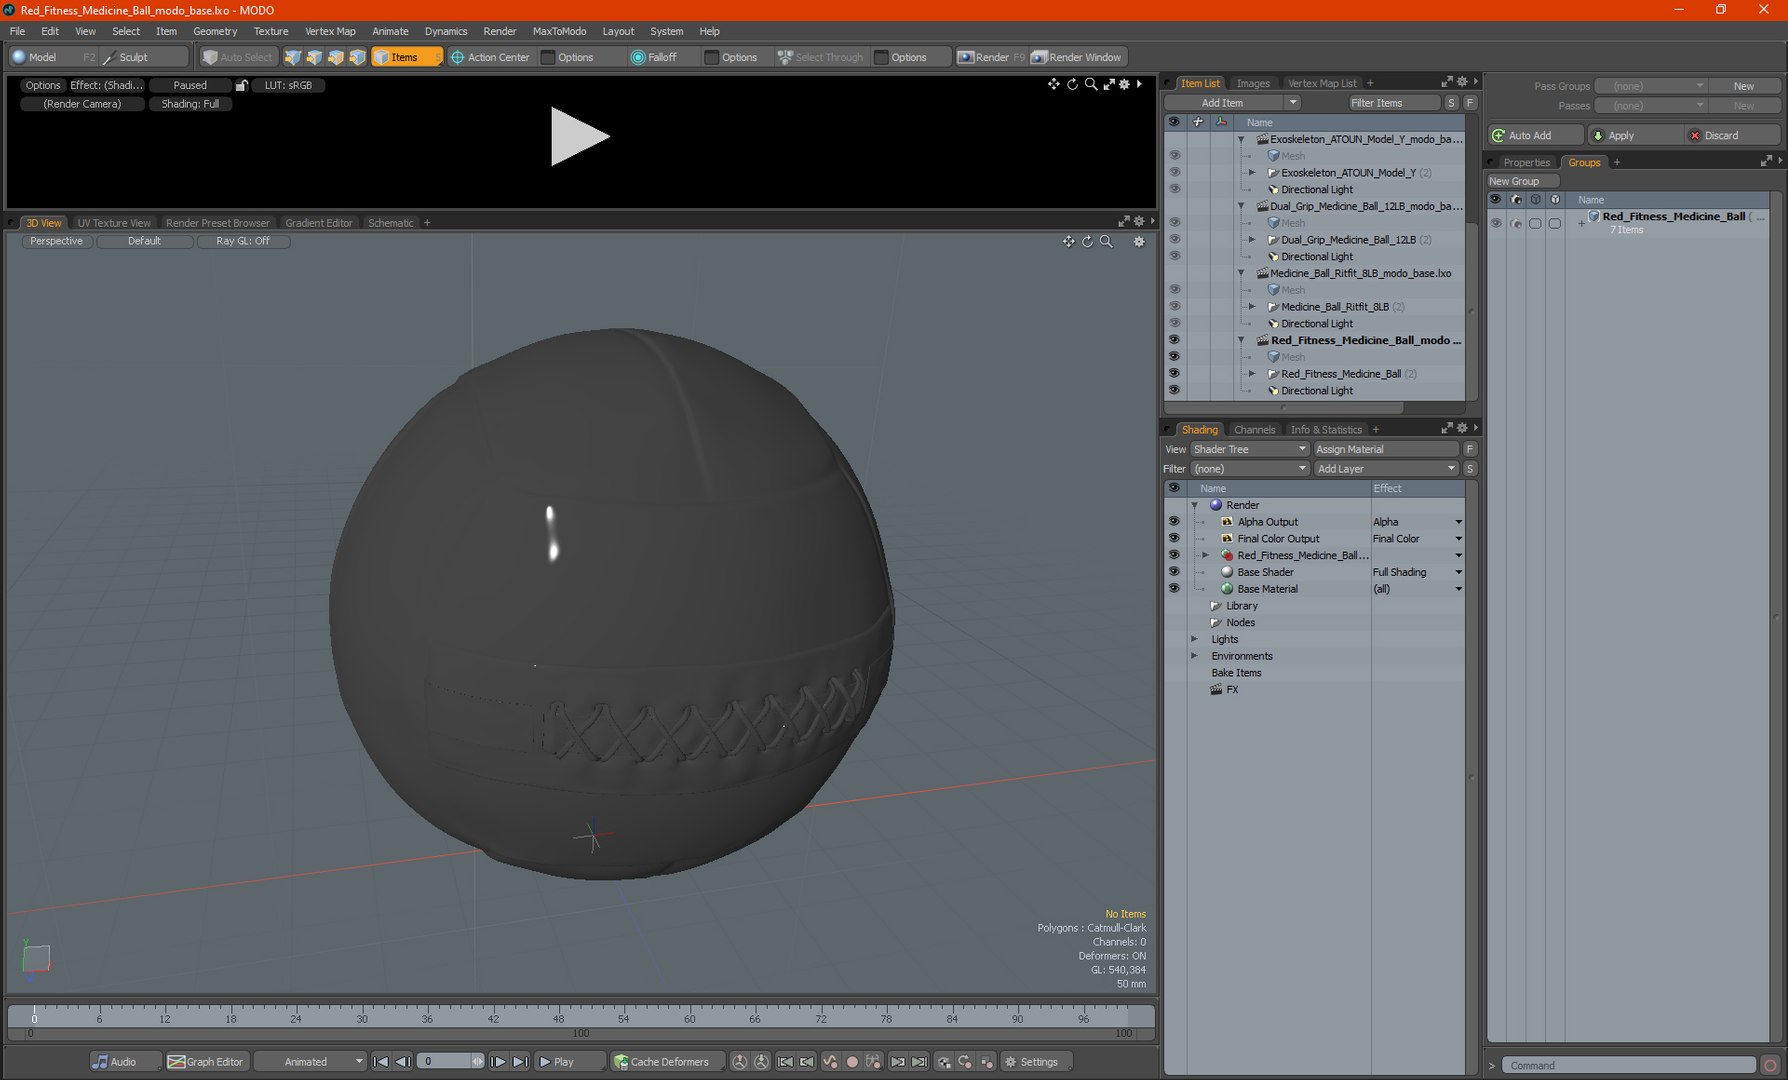Screen dimensions: 1788x1080
Task: Expand the Environments tree node
Action: (x=1194, y=656)
